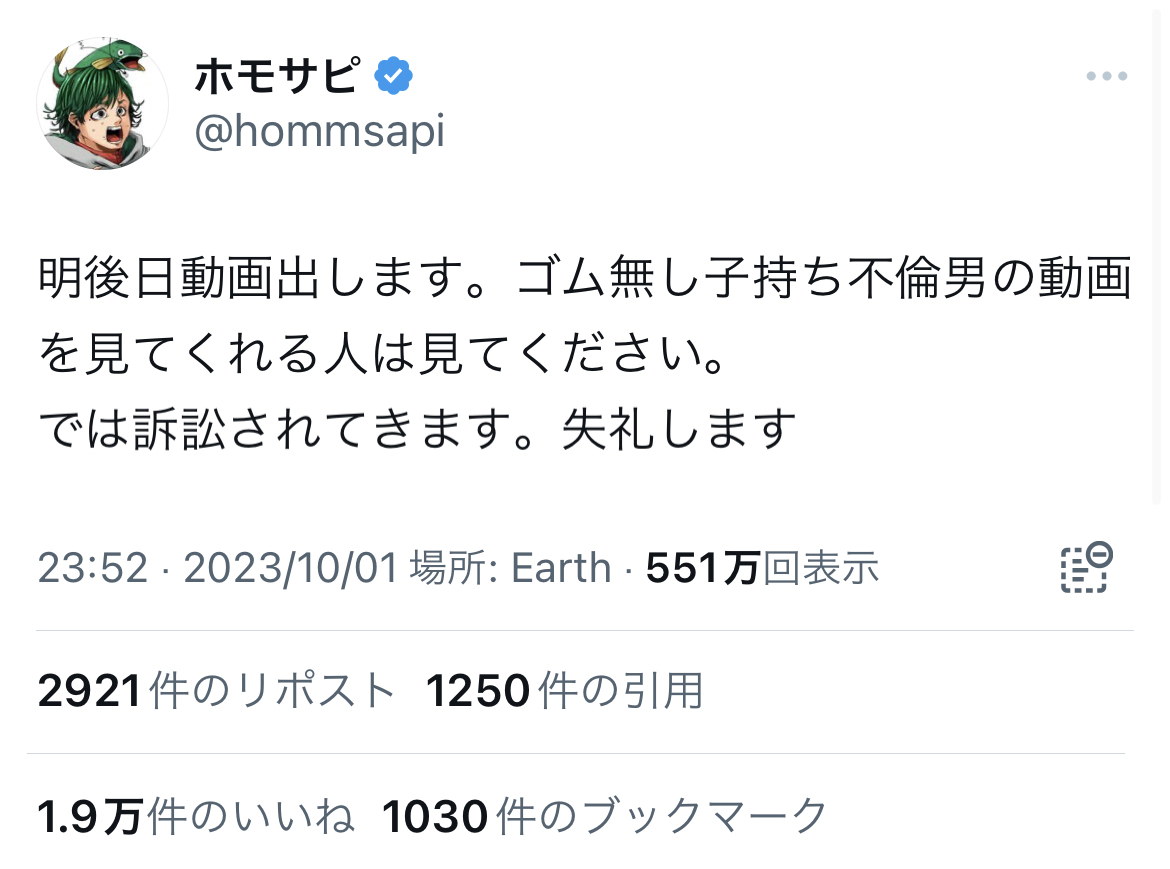1170x869 pixels.
Task: Click the 23:52 post time
Action: (x=92, y=569)
